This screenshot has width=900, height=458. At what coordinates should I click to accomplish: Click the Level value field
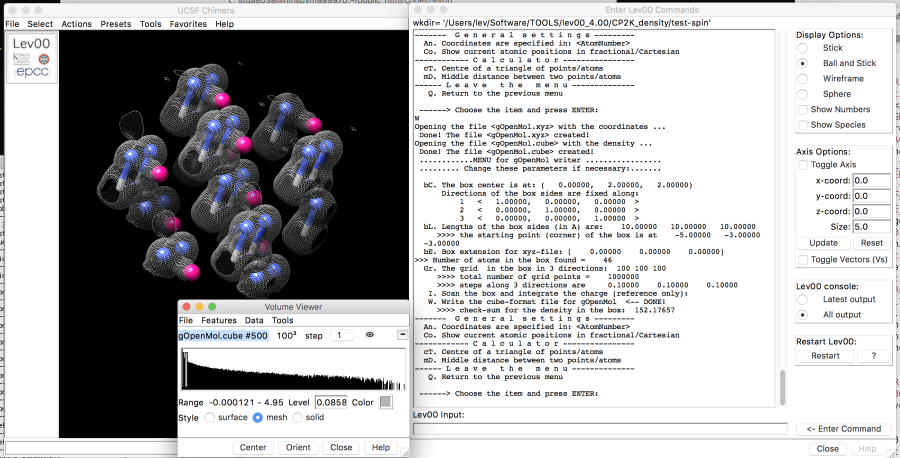point(330,402)
